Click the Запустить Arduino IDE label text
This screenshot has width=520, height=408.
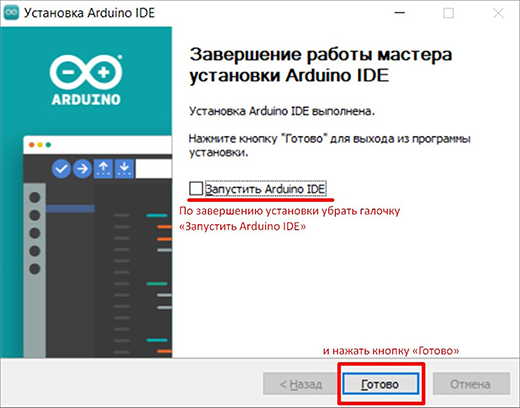[x=265, y=189]
